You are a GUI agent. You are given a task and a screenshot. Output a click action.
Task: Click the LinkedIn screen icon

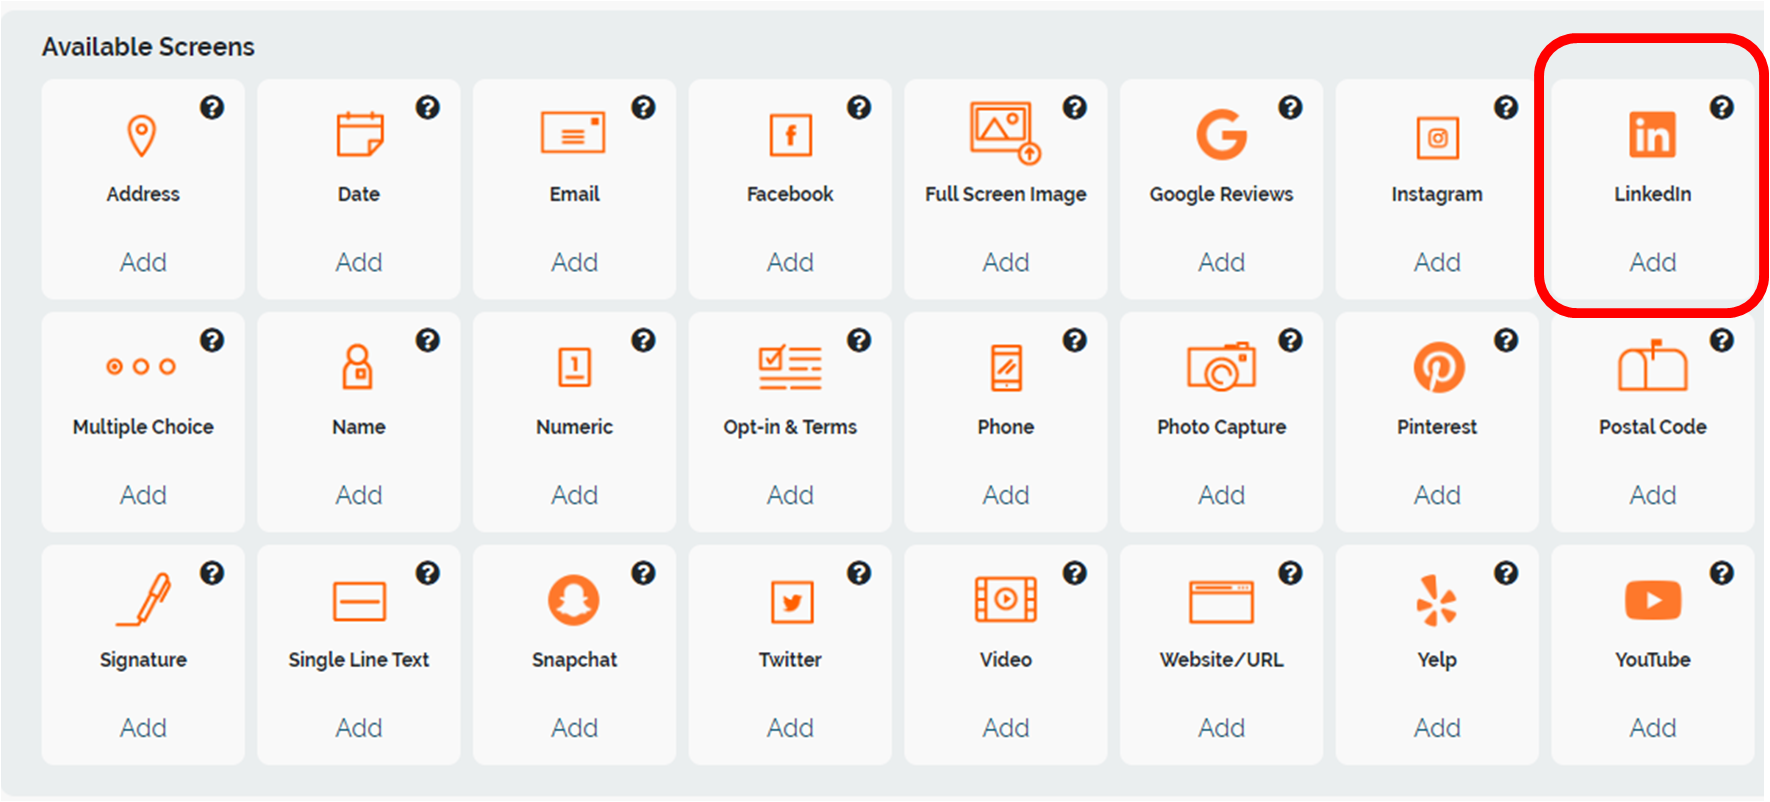[x=1652, y=135]
